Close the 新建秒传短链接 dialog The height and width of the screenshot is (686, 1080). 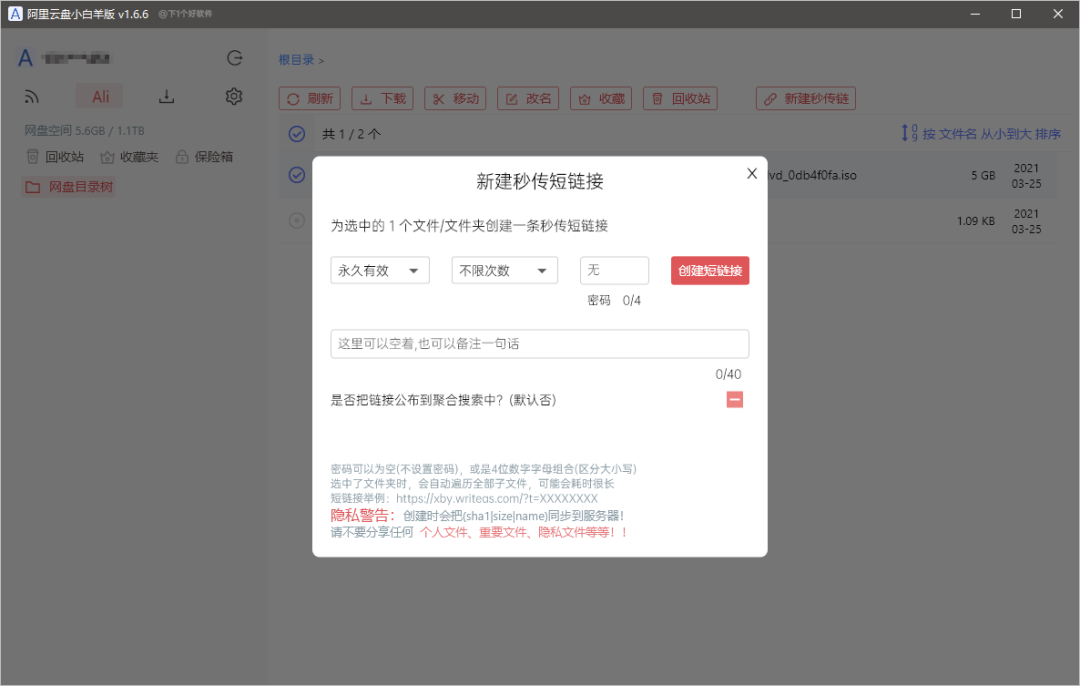752,174
